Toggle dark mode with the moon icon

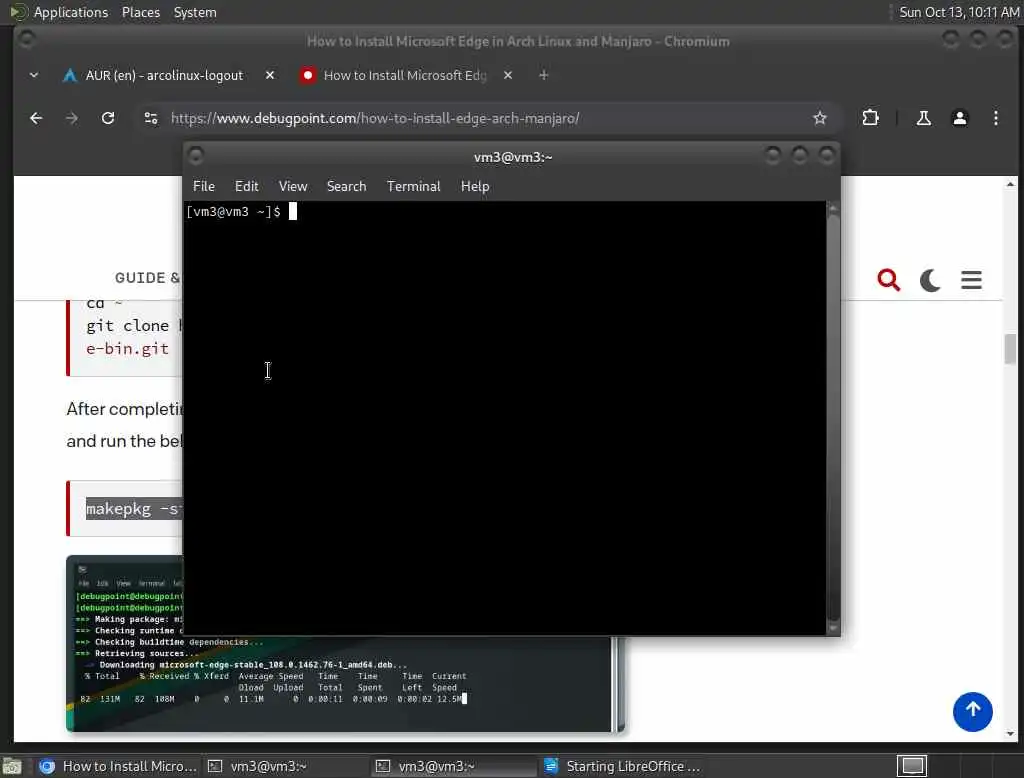click(x=930, y=280)
